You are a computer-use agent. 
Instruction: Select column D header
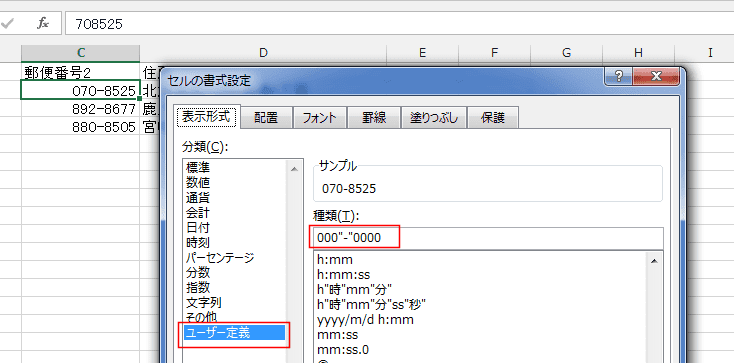click(x=263, y=52)
